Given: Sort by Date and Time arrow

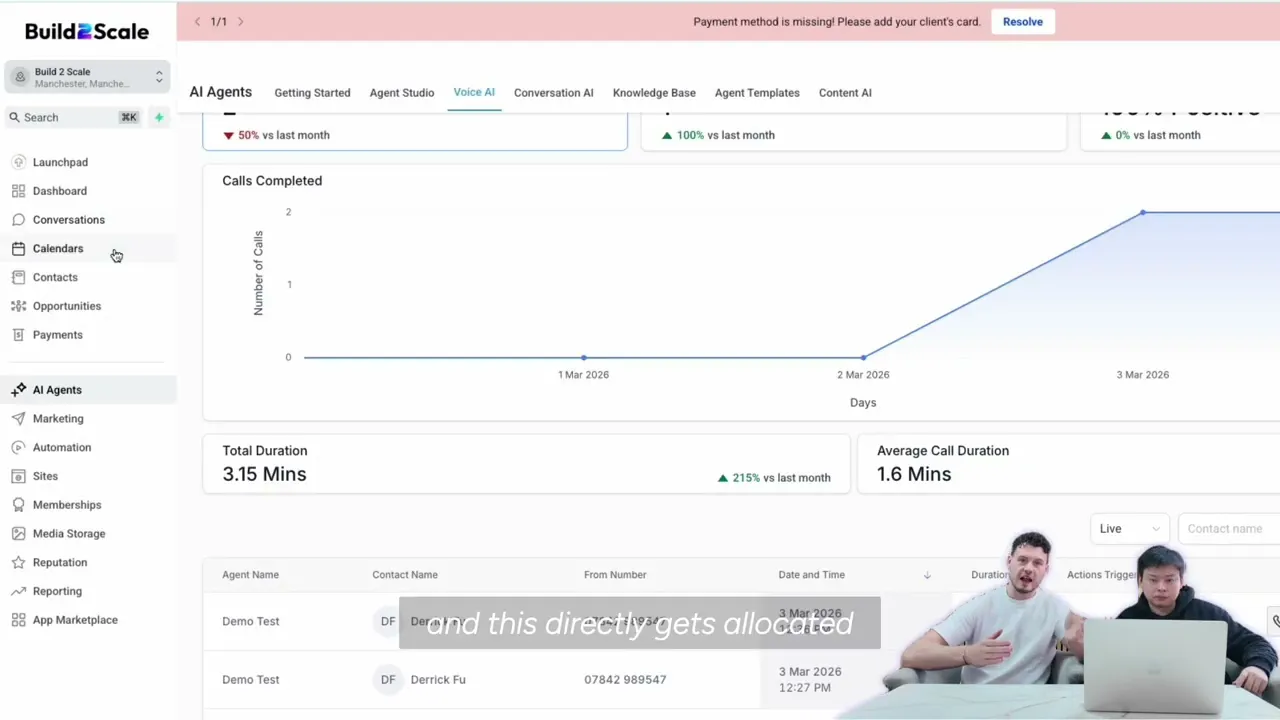Looking at the screenshot, I should [x=927, y=575].
